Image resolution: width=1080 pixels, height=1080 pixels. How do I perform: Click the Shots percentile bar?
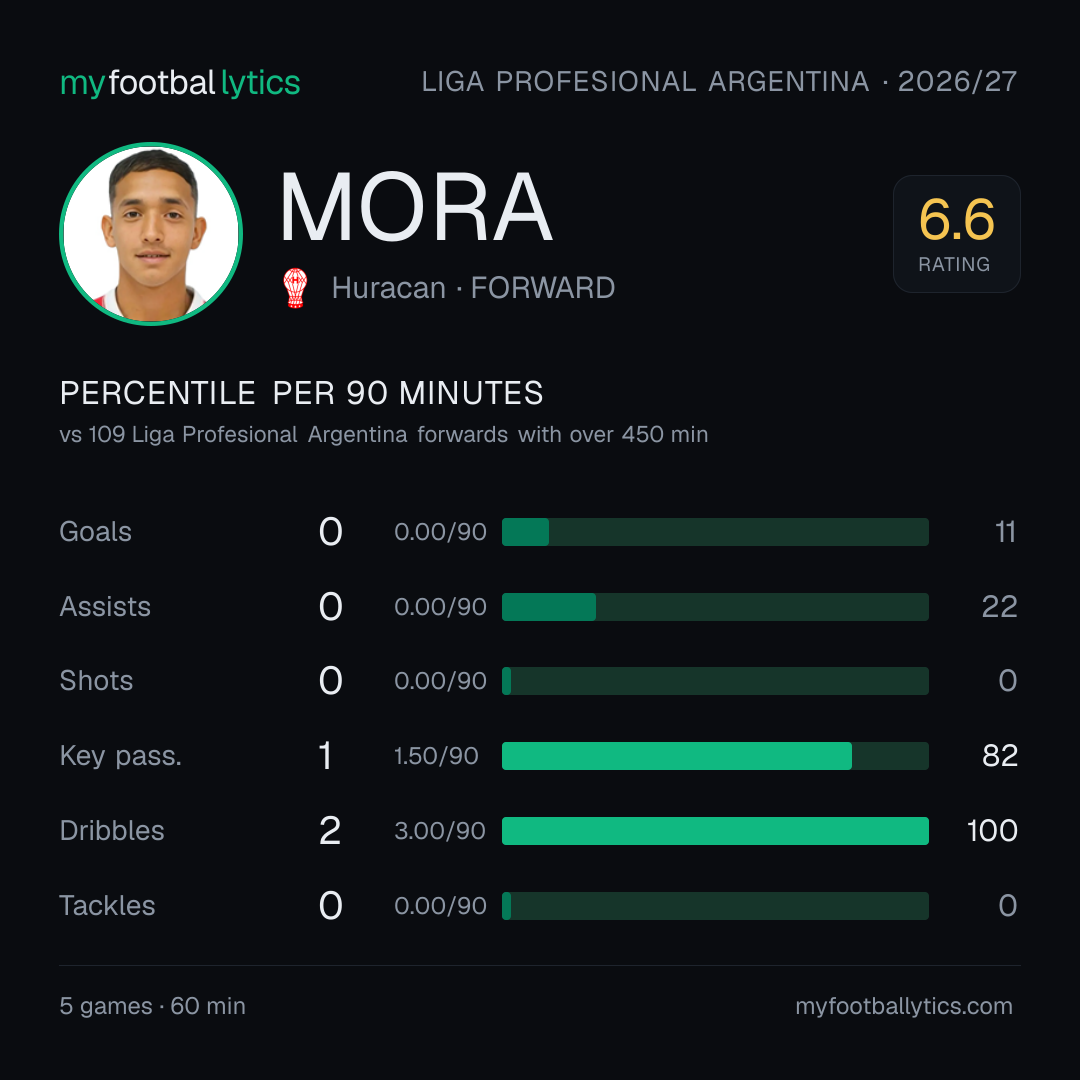click(715, 681)
